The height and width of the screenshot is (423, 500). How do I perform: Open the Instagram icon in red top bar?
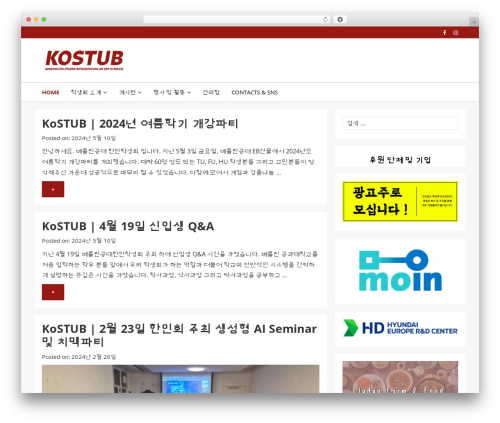(x=456, y=33)
